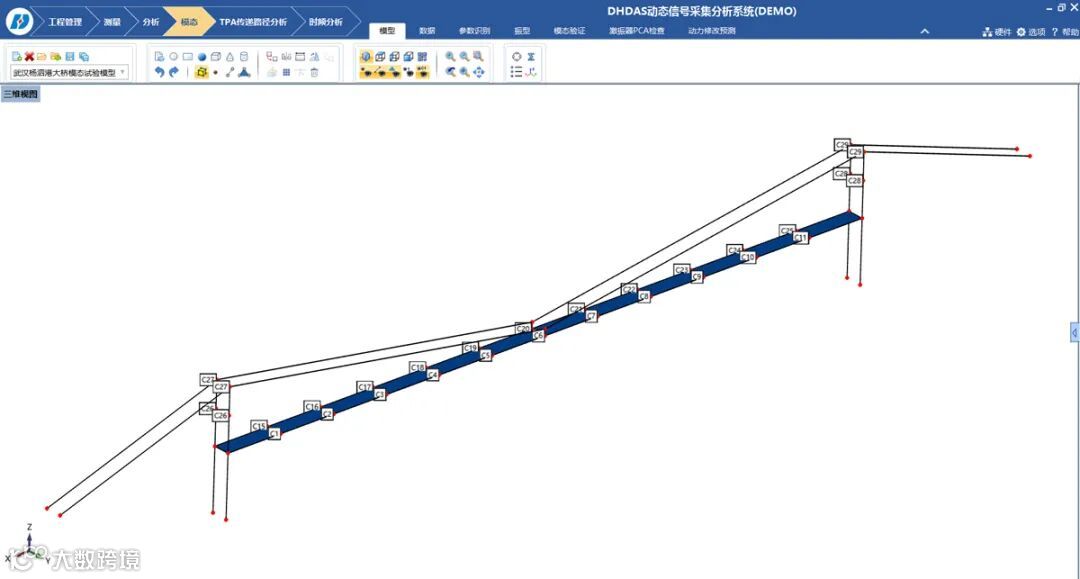Switch to the 分析 workflow step

(x=151, y=22)
